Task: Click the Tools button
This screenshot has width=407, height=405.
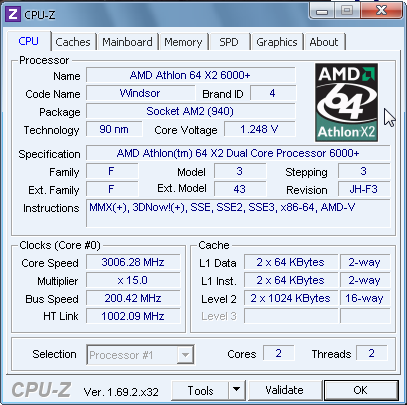Action: [x=200, y=390]
